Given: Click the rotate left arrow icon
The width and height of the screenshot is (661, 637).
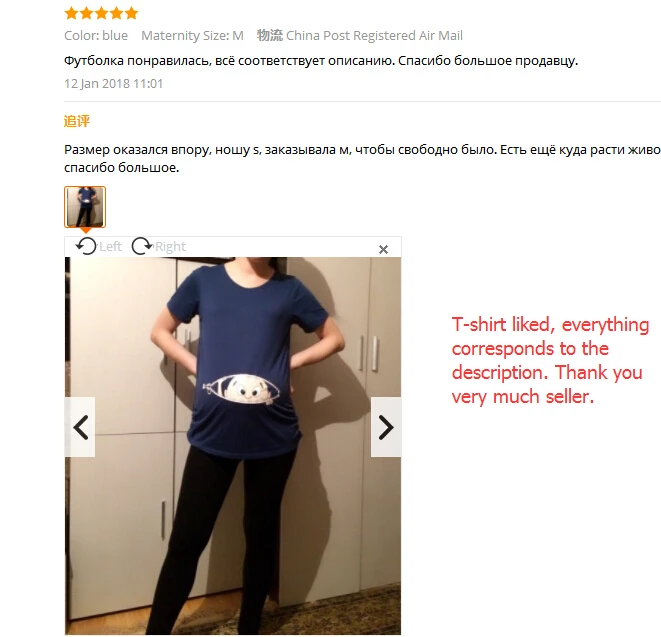Looking at the screenshot, I should click(86, 246).
